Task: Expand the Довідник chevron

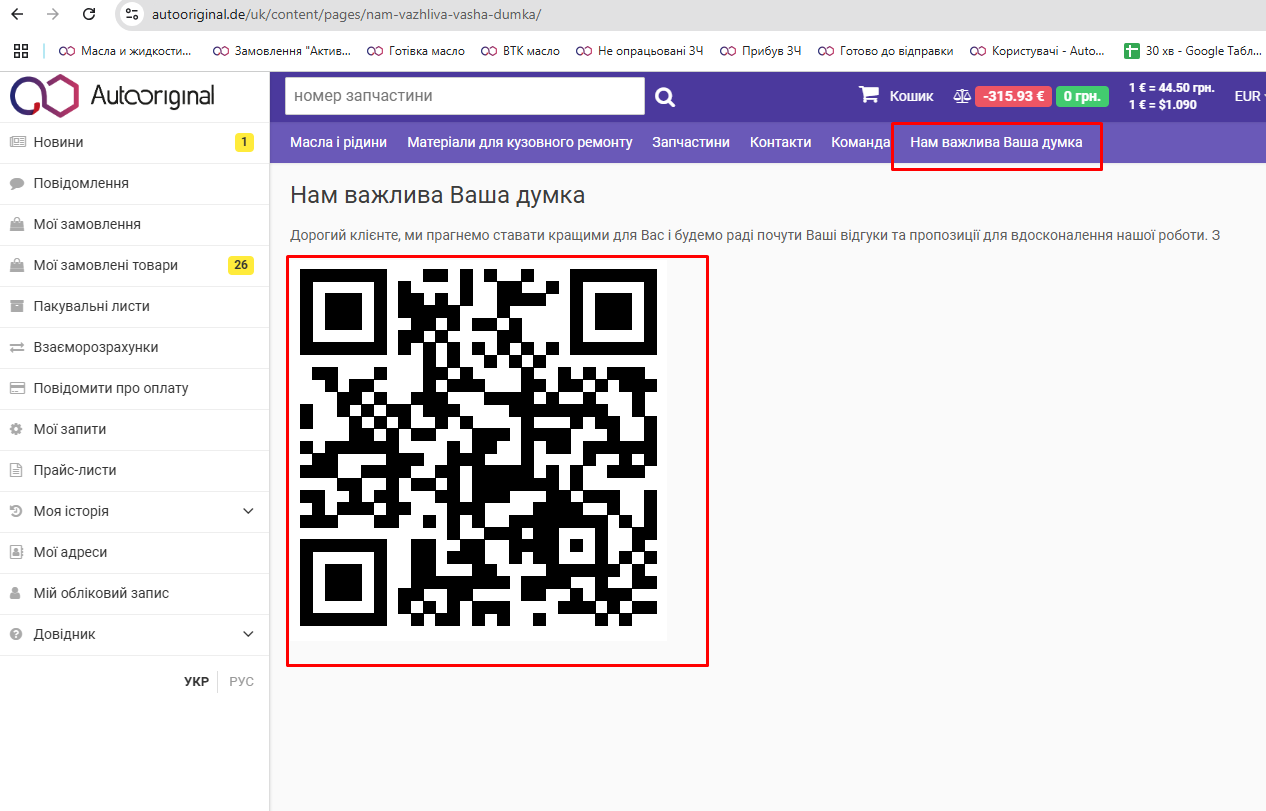Action: pos(249,634)
